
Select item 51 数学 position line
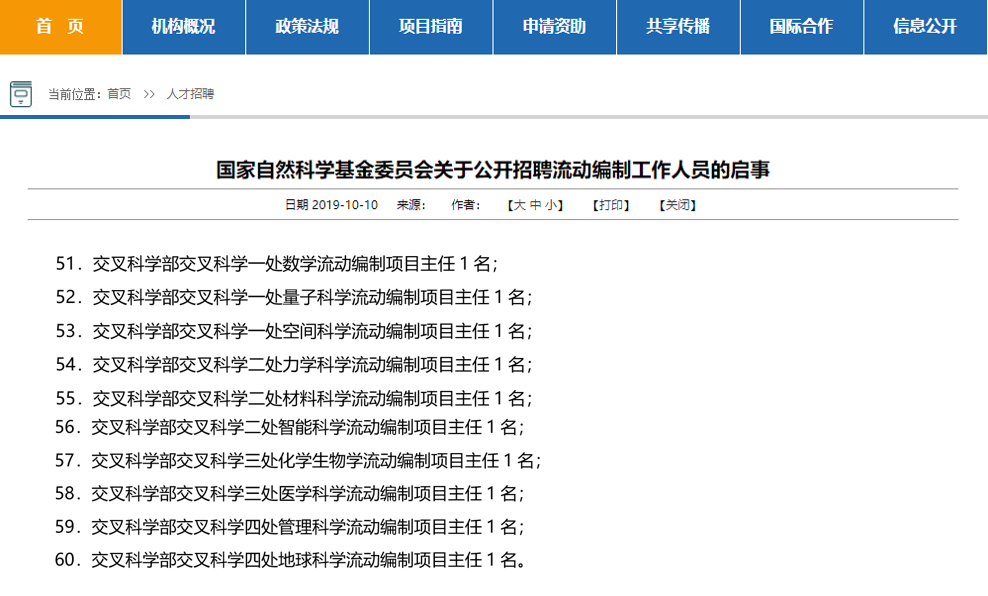pyautogui.click(x=277, y=263)
